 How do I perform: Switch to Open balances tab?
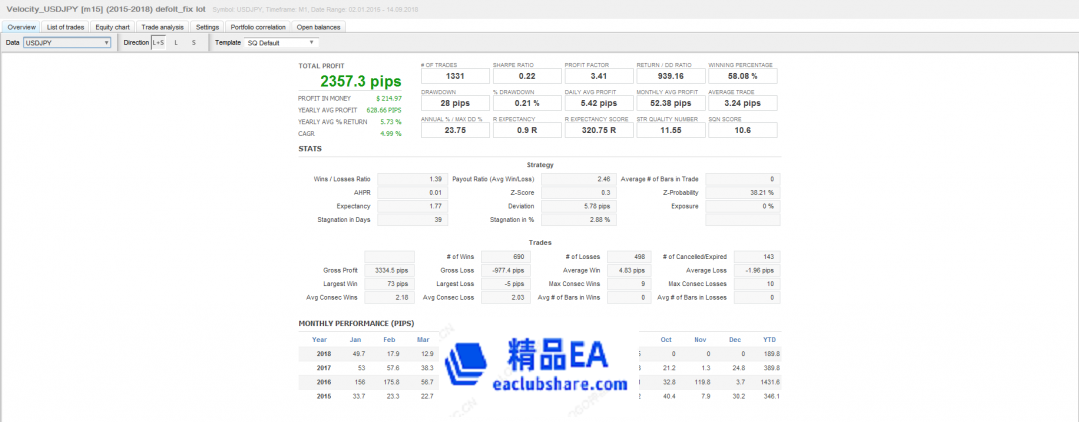(318, 27)
